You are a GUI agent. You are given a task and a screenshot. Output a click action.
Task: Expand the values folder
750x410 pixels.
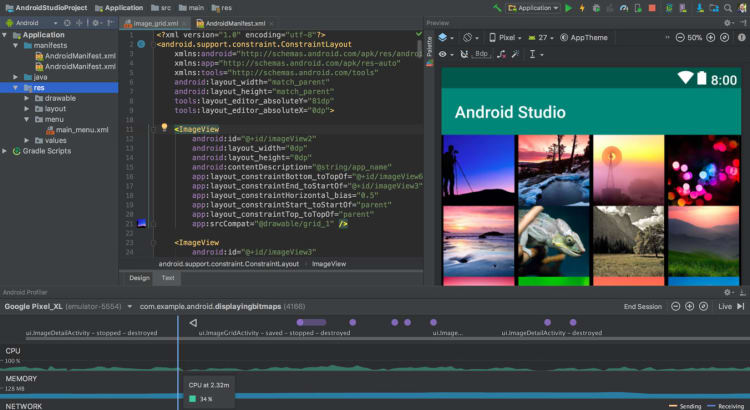27,140
